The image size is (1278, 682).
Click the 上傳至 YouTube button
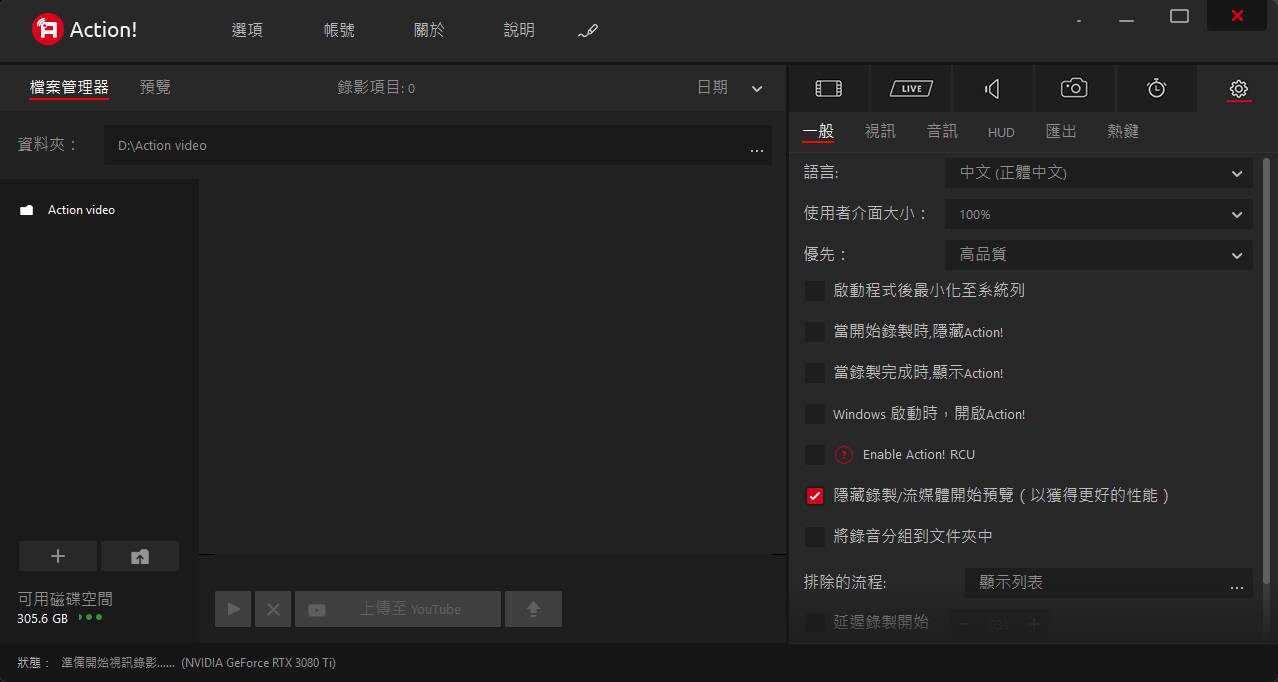[398, 609]
